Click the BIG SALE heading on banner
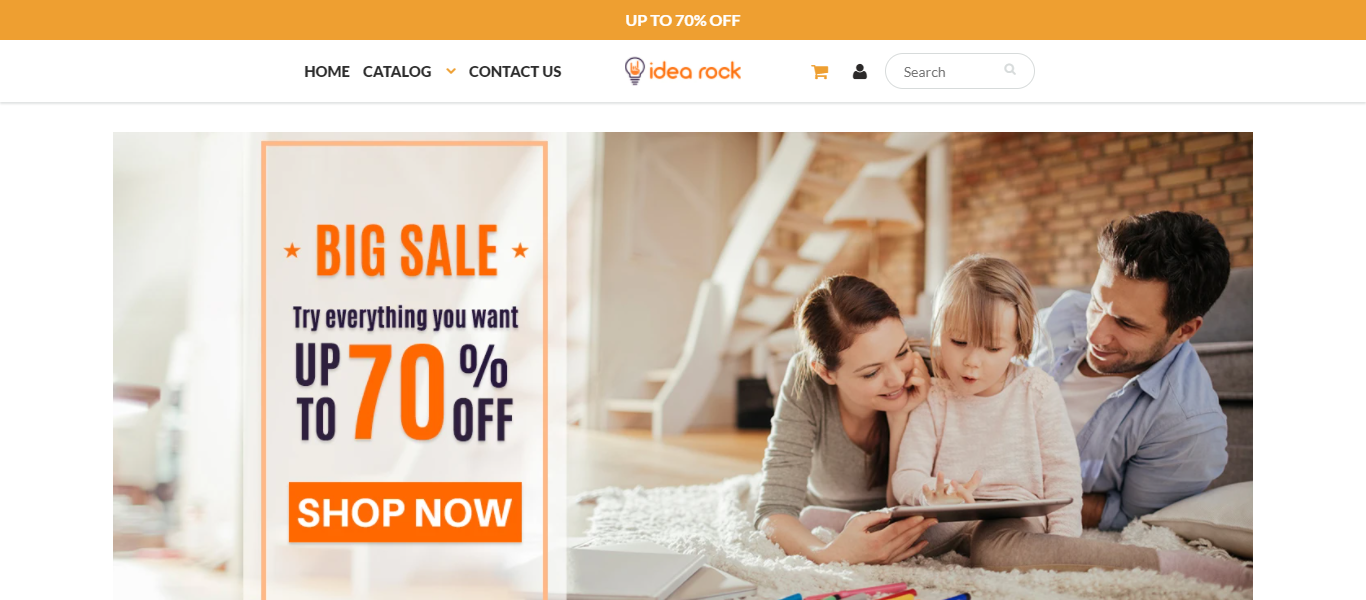 pos(406,250)
